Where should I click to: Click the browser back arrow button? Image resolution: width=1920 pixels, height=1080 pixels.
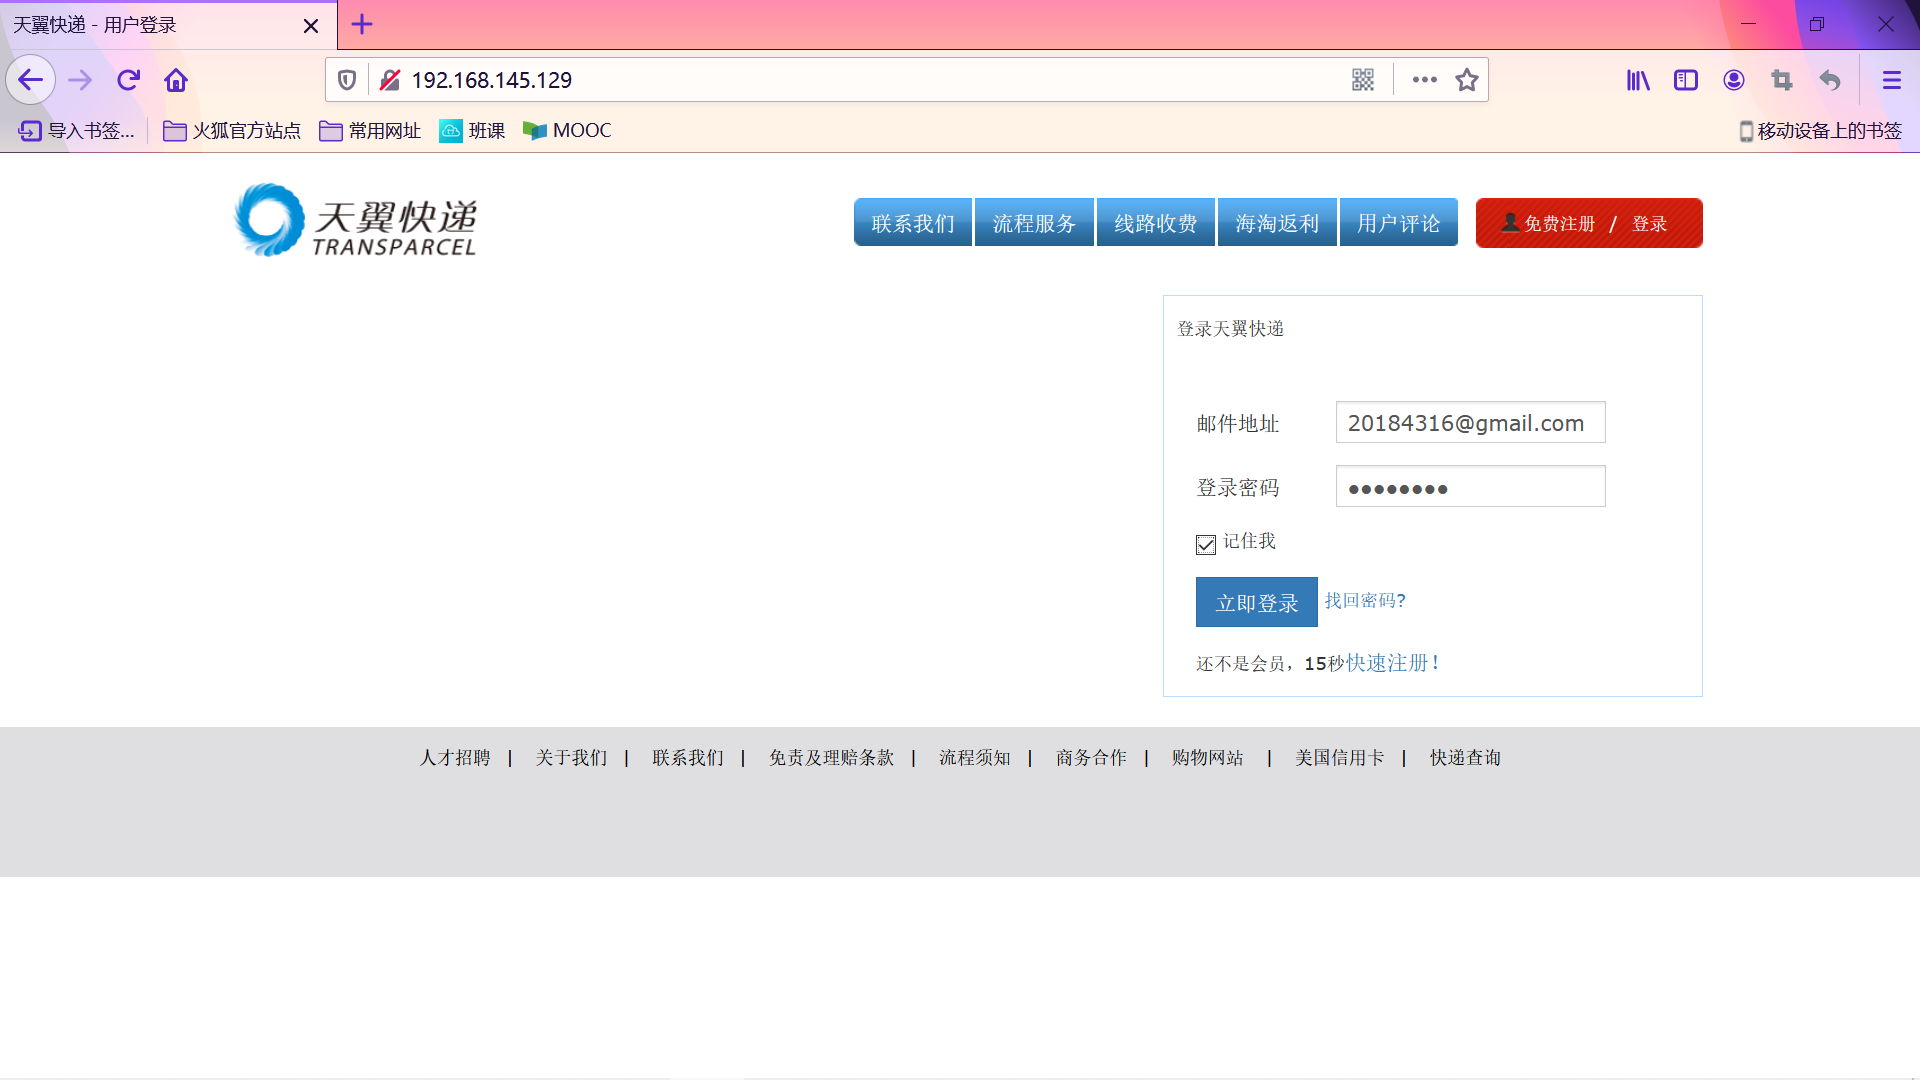pyautogui.click(x=31, y=80)
